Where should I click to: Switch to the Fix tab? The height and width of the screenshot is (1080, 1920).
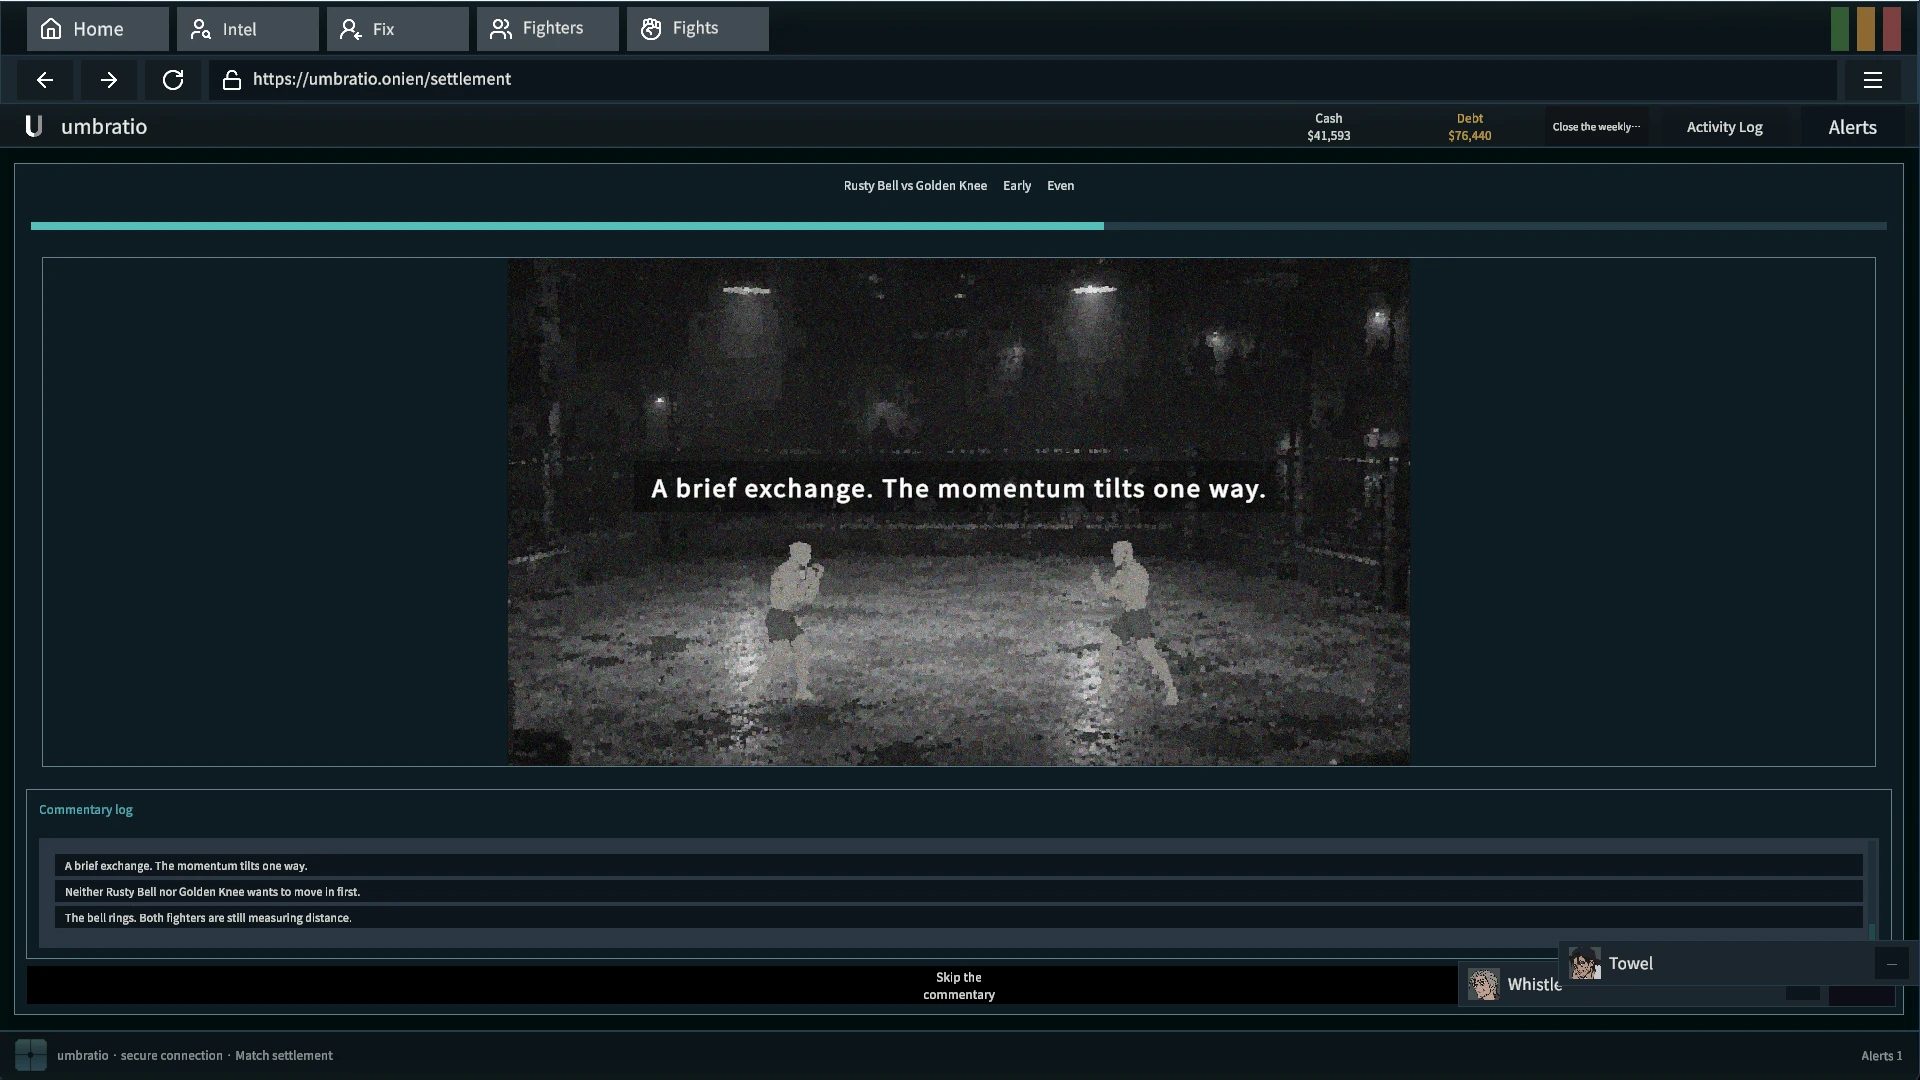click(398, 29)
